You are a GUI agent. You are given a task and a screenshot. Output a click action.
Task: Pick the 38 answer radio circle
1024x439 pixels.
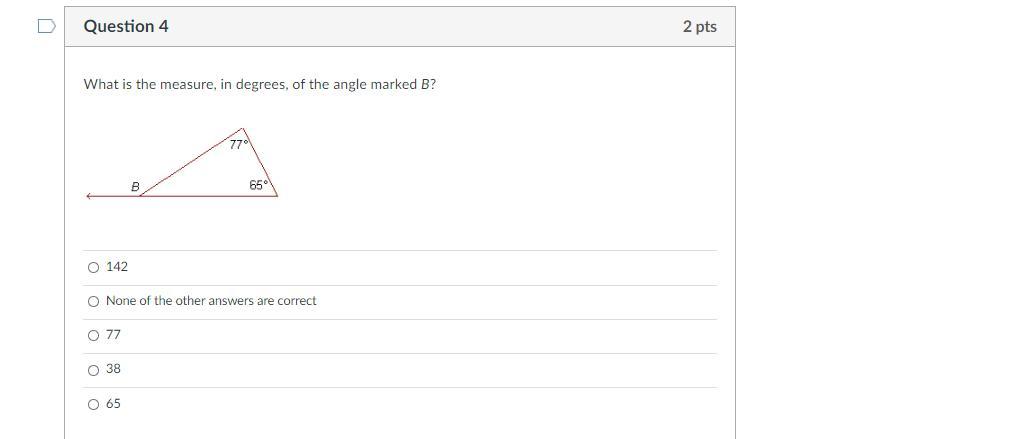pos(94,370)
